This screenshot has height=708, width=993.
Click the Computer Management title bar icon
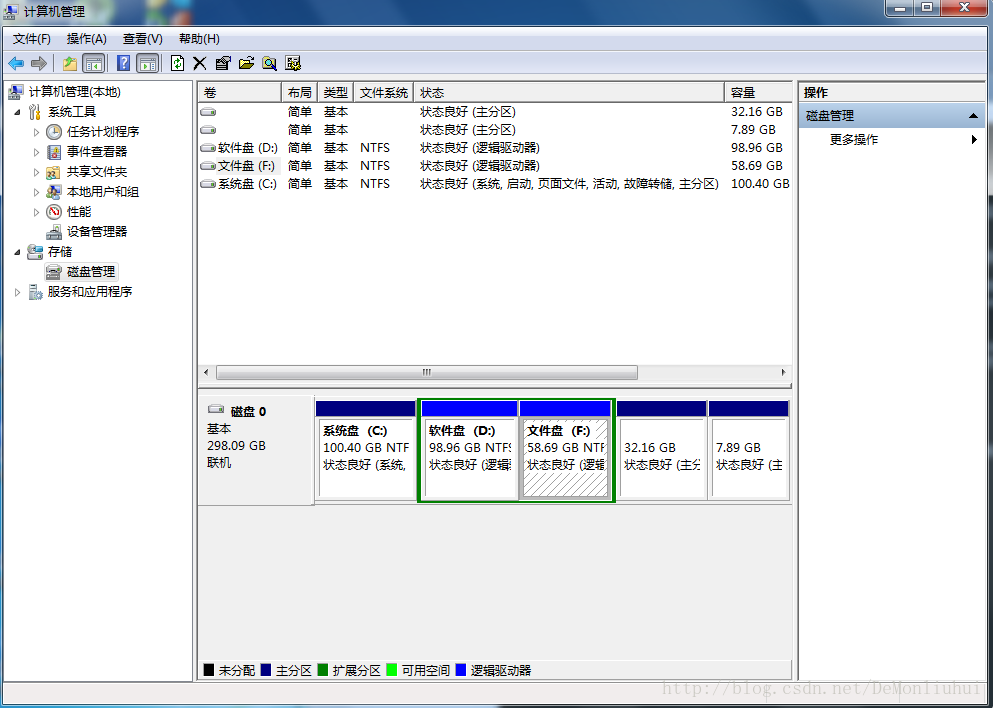pyautogui.click(x=11, y=11)
